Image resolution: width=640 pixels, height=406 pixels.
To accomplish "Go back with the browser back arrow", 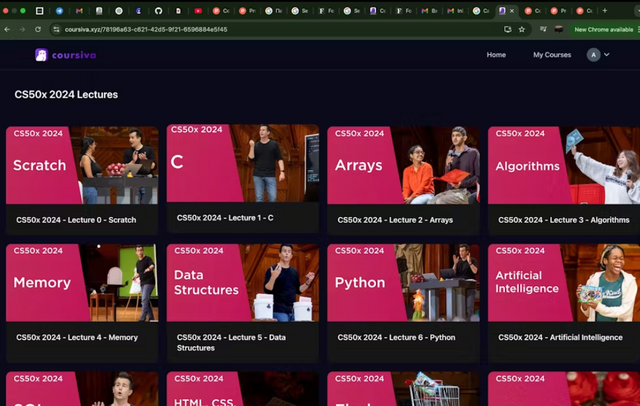I will coord(7,29).
